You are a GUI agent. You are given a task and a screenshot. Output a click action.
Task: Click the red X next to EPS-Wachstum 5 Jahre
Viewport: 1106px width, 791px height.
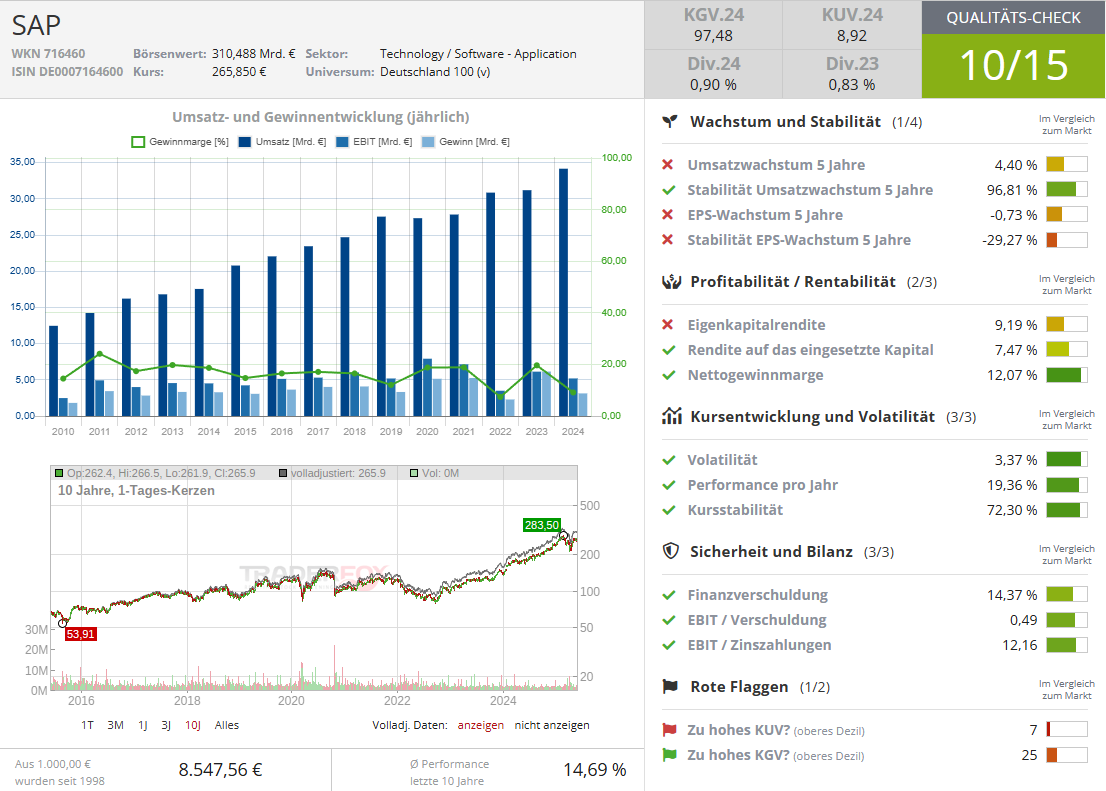click(x=667, y=215)
